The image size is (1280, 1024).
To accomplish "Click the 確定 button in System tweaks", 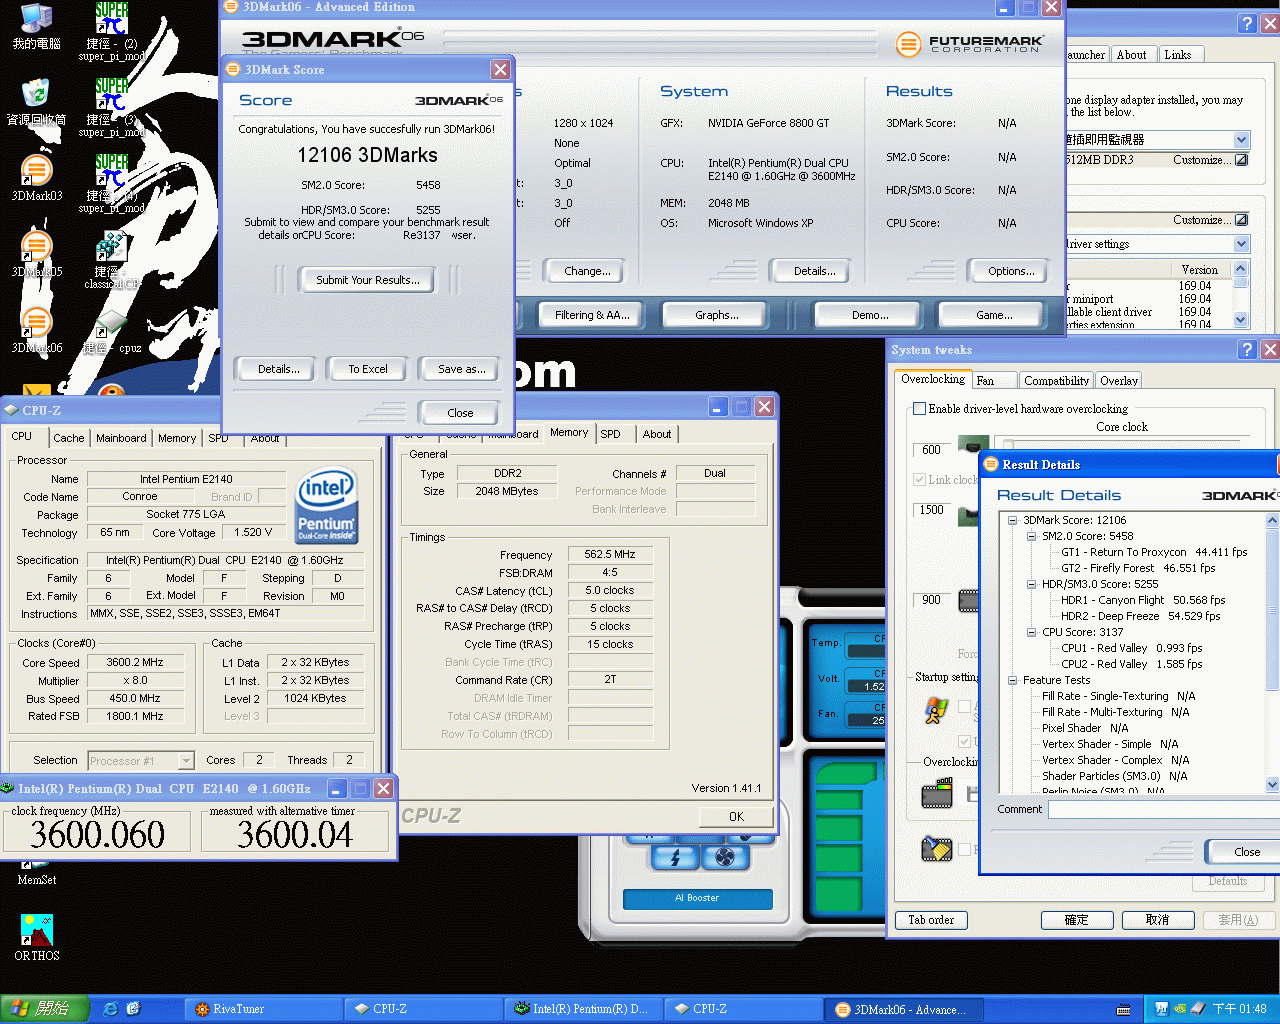I will click(1077, 920).
